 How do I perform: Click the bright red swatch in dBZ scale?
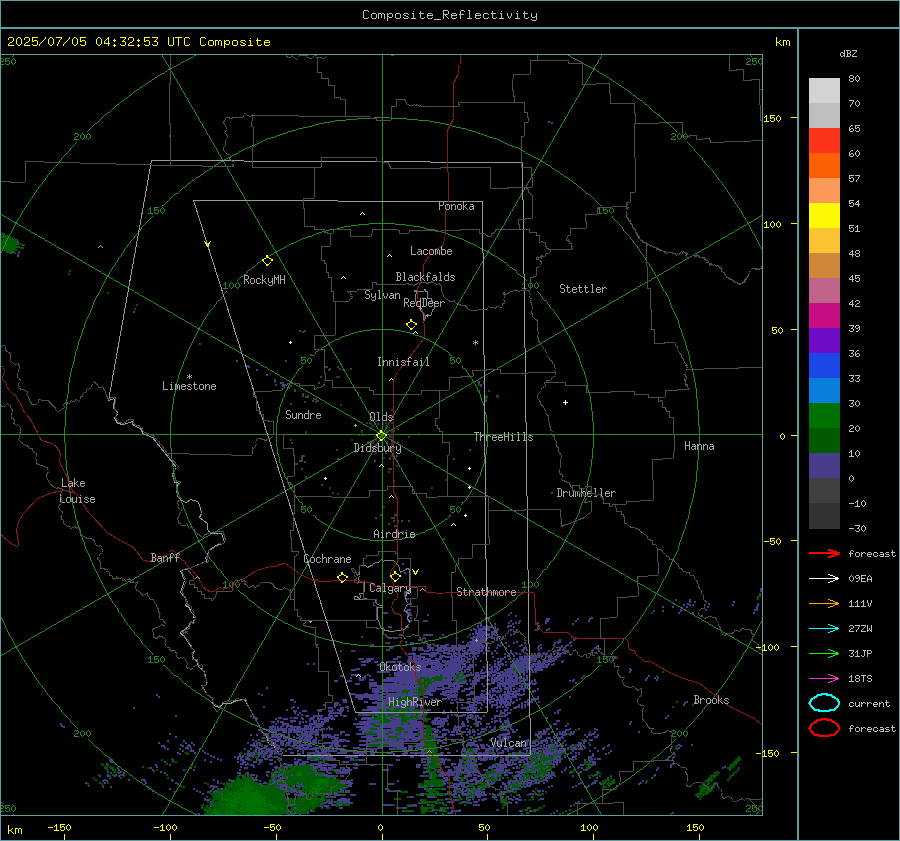pyautogui.click(x=824, y=140)
